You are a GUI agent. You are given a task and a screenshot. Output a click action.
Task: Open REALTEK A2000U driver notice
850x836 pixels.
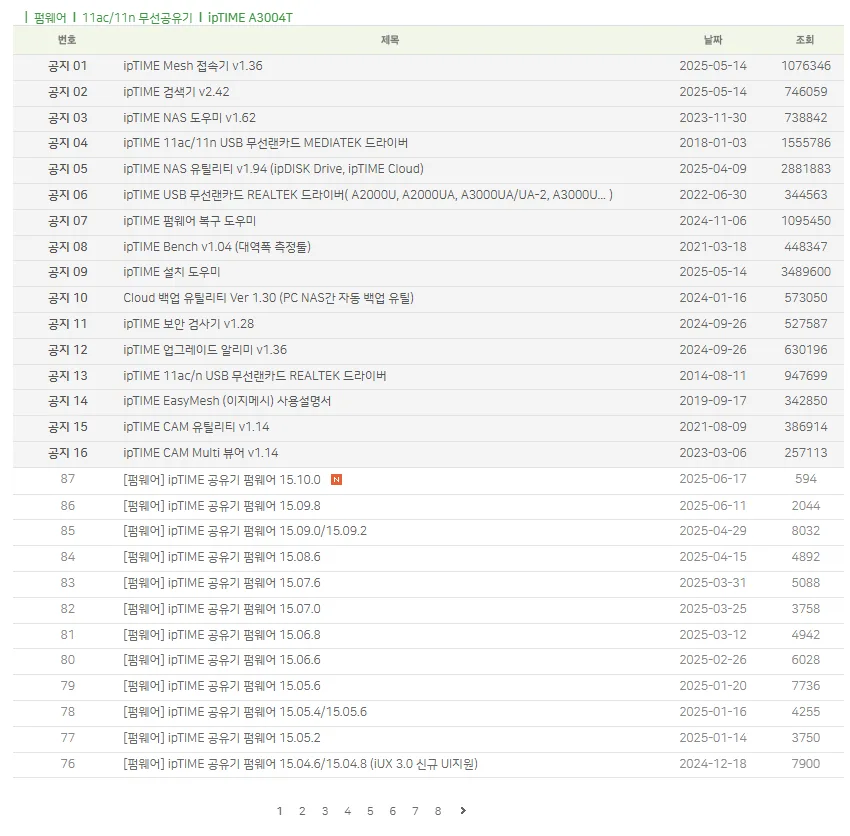coord(368,195)
